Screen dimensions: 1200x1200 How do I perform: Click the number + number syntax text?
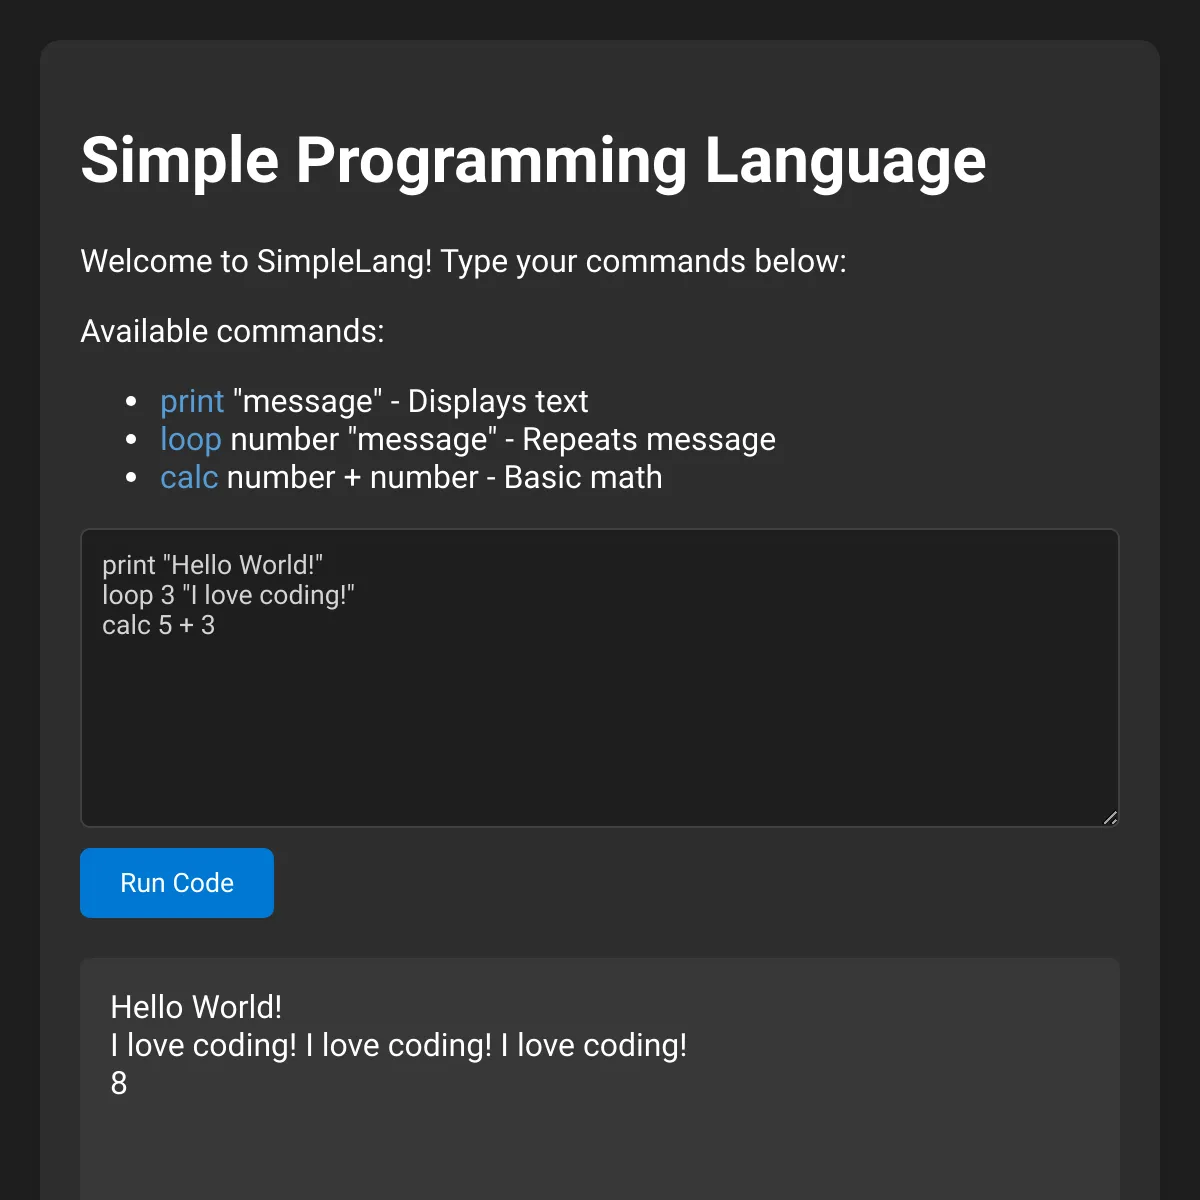pyautogui.click(x=353, y=478)
